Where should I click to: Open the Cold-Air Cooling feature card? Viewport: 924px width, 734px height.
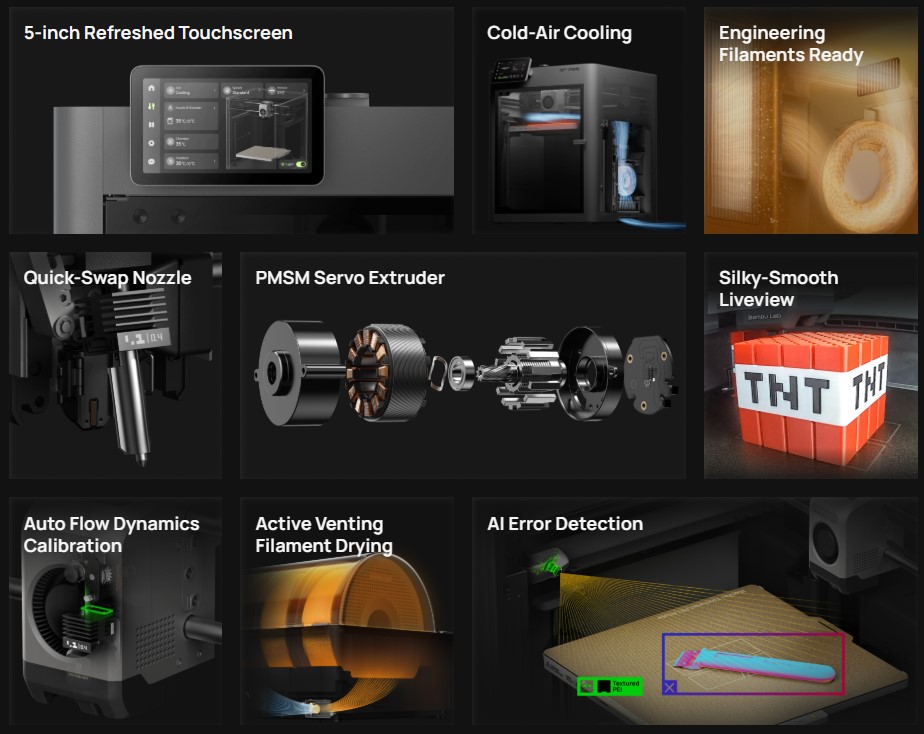click(x=578, y=120)
